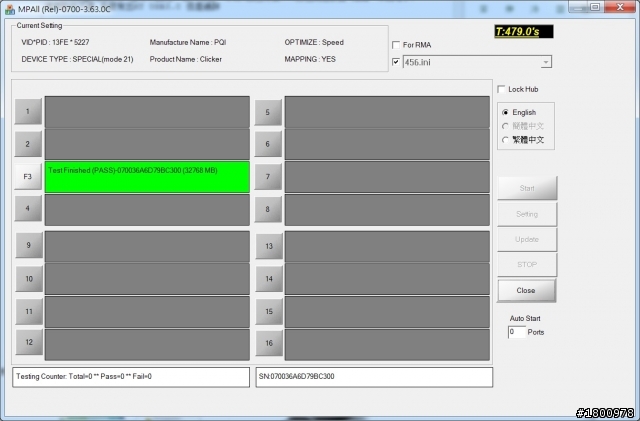Screen dimensions: 640x421
Task: Enable the For RMA checkbox
Action: click(396, 45)
